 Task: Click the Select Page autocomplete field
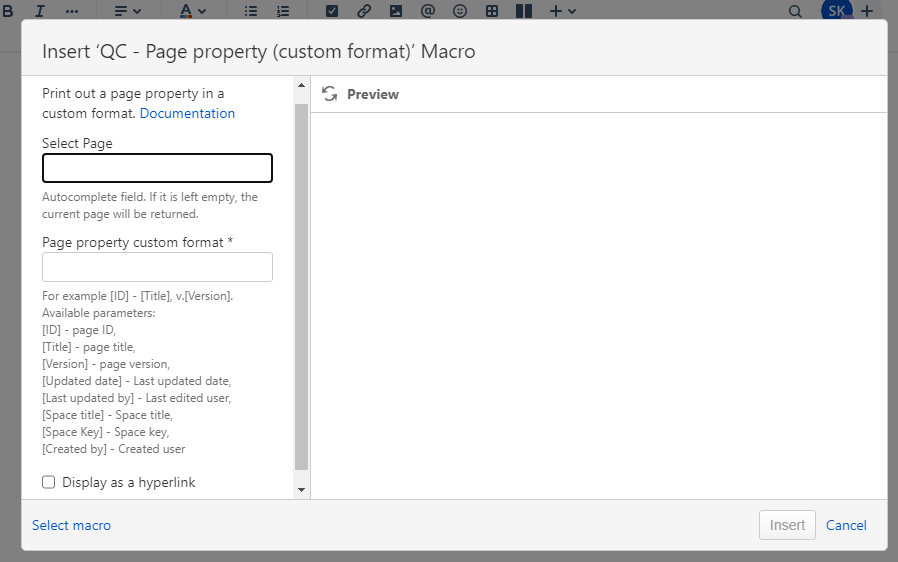[x=157, y=168]
